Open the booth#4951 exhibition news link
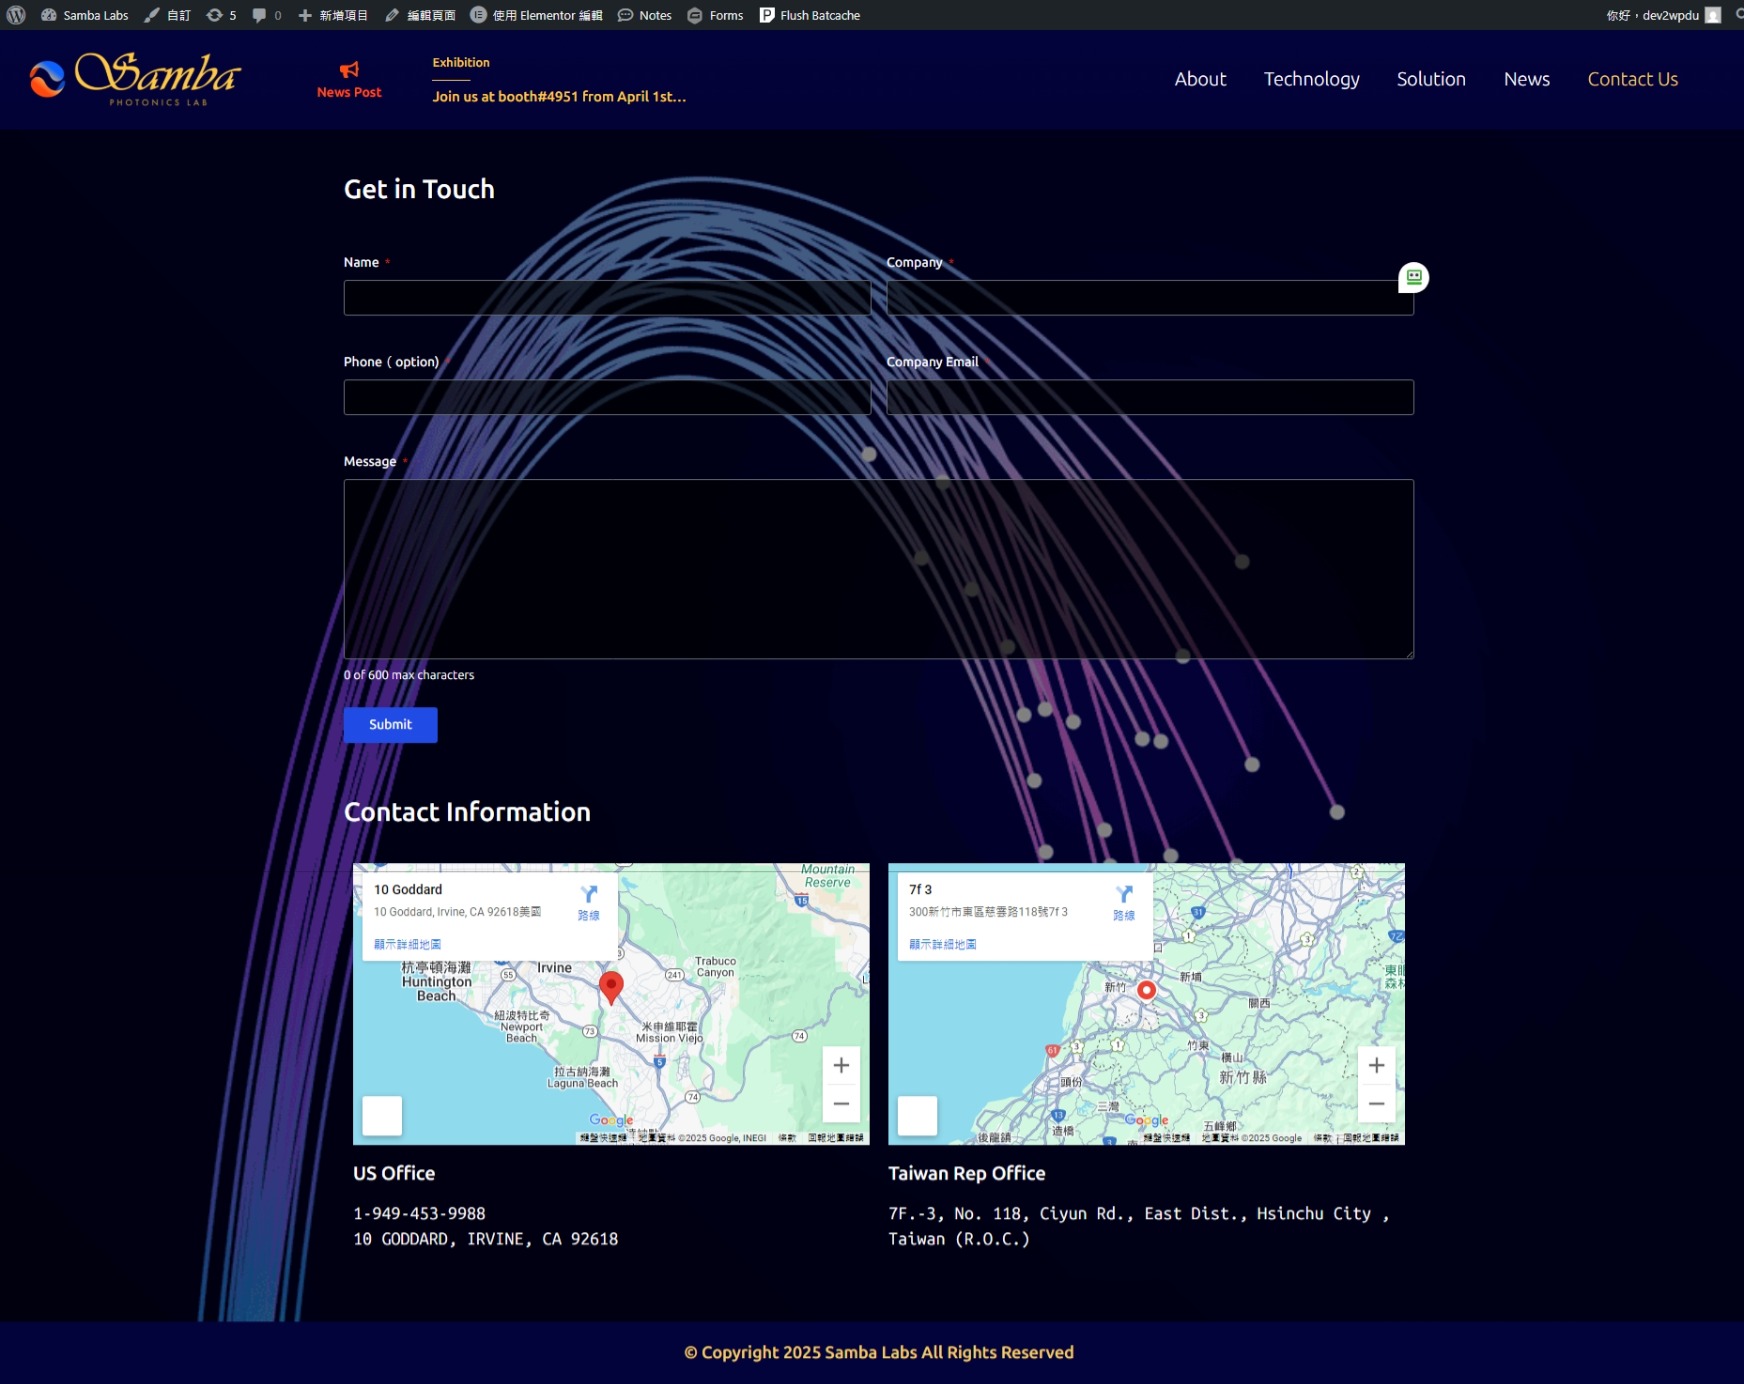 point(558,97)
